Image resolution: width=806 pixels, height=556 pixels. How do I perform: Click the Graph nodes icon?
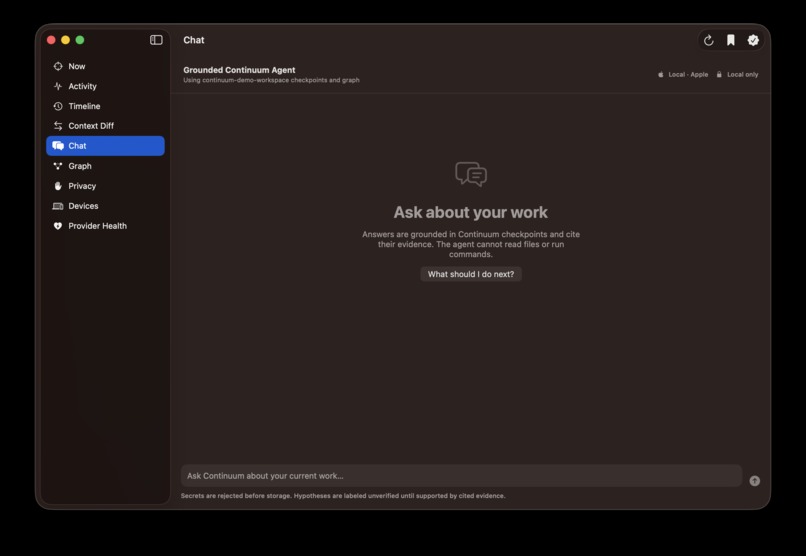pos(58,166)
